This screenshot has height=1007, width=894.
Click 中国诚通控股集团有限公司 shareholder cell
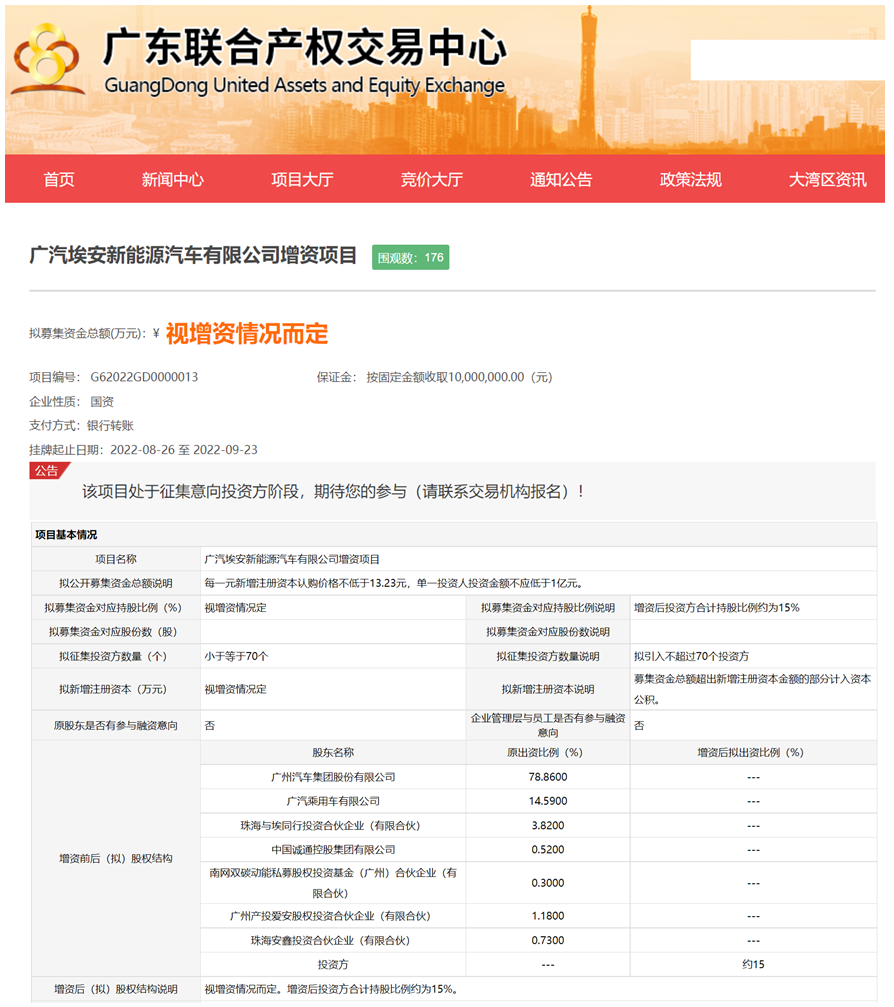tap(333, 850)
